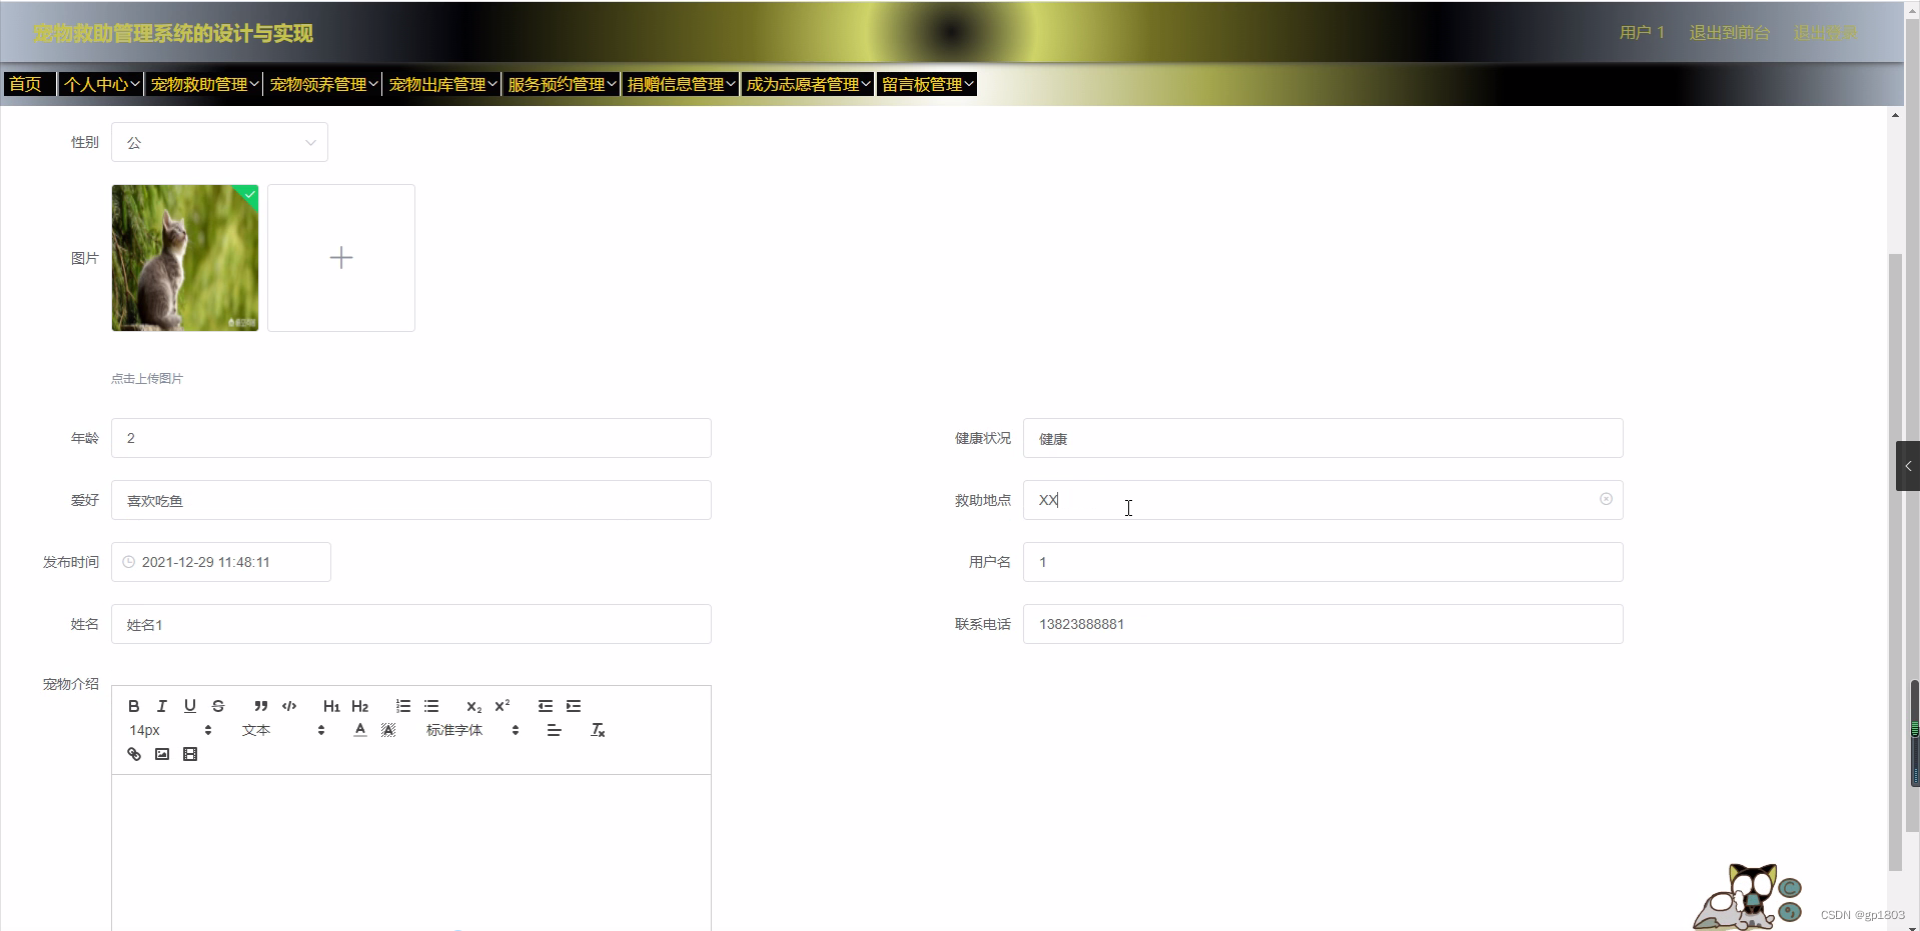Click the 点击上传图片 upload link
1920x931 pixels.
146,378
